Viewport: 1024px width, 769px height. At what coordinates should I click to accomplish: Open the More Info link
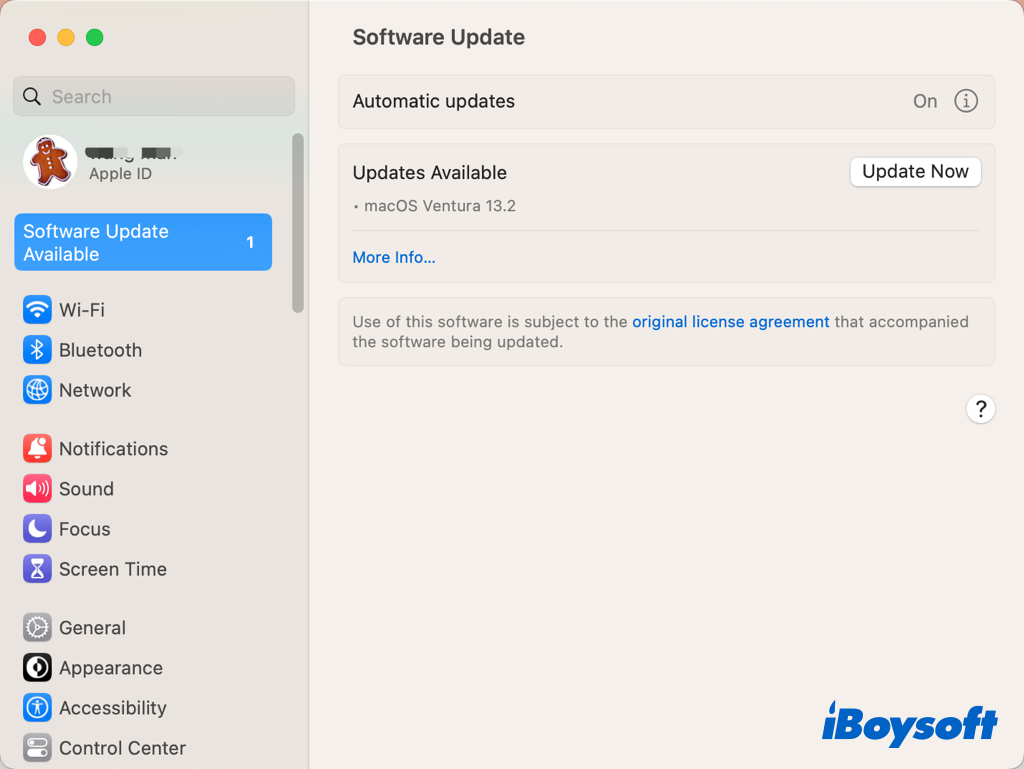tap(394, 257)
